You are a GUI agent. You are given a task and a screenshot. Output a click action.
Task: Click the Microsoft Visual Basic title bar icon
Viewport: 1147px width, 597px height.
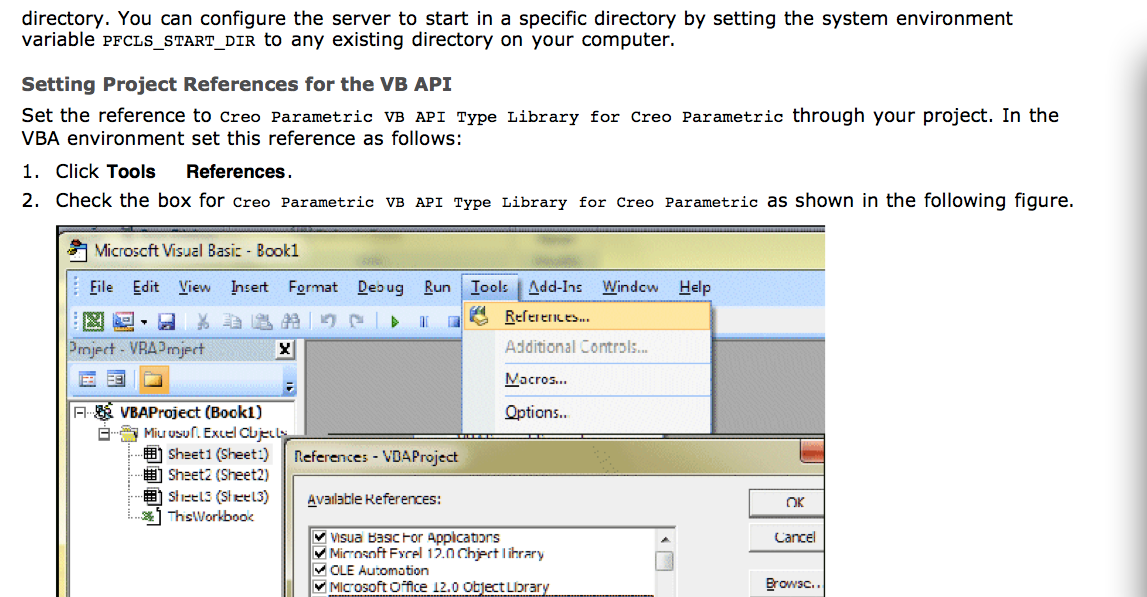pyautogui.click(x=78, y=250)
